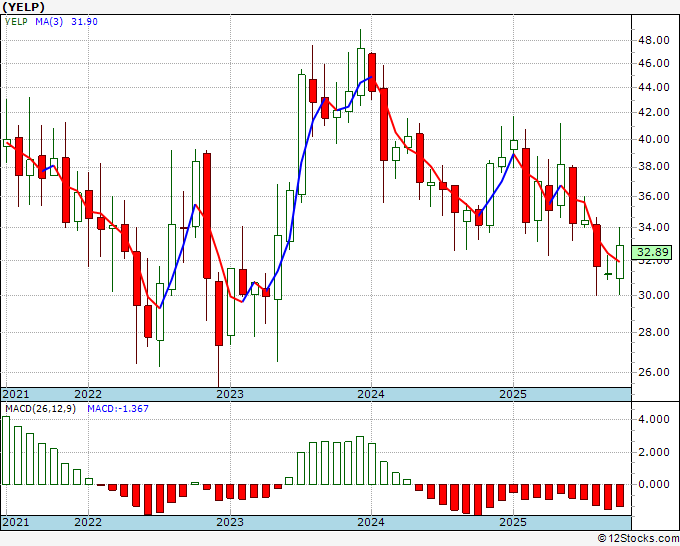Click the first MACD histogram bar of 2021
This screenshot has width=680, height=546.
point(6,450)
